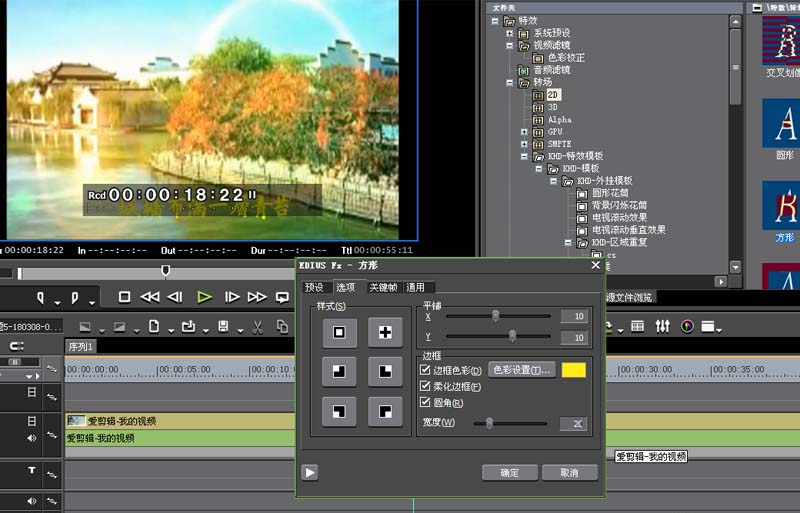Click the Stop playback square button
Screen dimensions: 800x513
(x=124, y=297)
